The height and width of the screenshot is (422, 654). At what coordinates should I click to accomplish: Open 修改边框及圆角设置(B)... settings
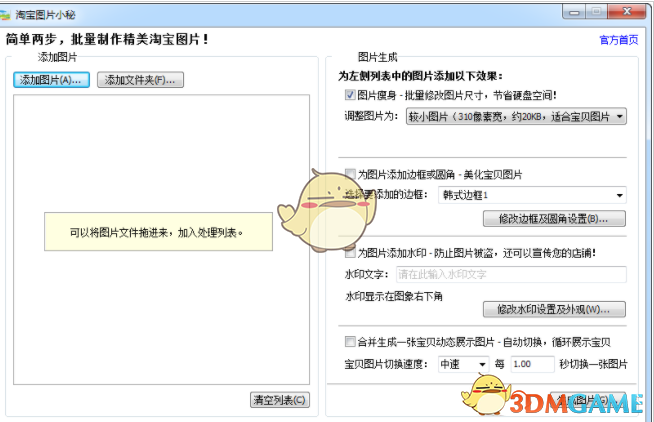coord(554,219)
